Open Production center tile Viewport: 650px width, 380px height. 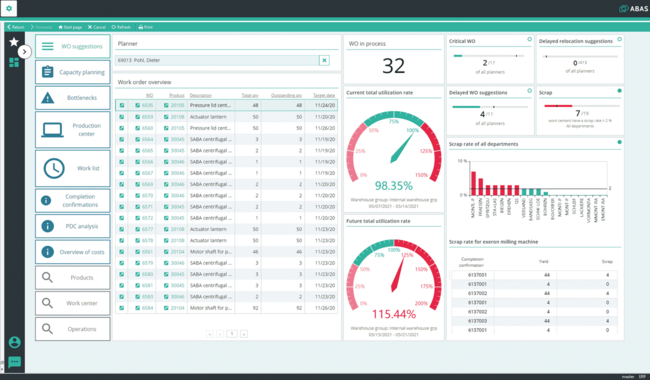pos(73,130)
